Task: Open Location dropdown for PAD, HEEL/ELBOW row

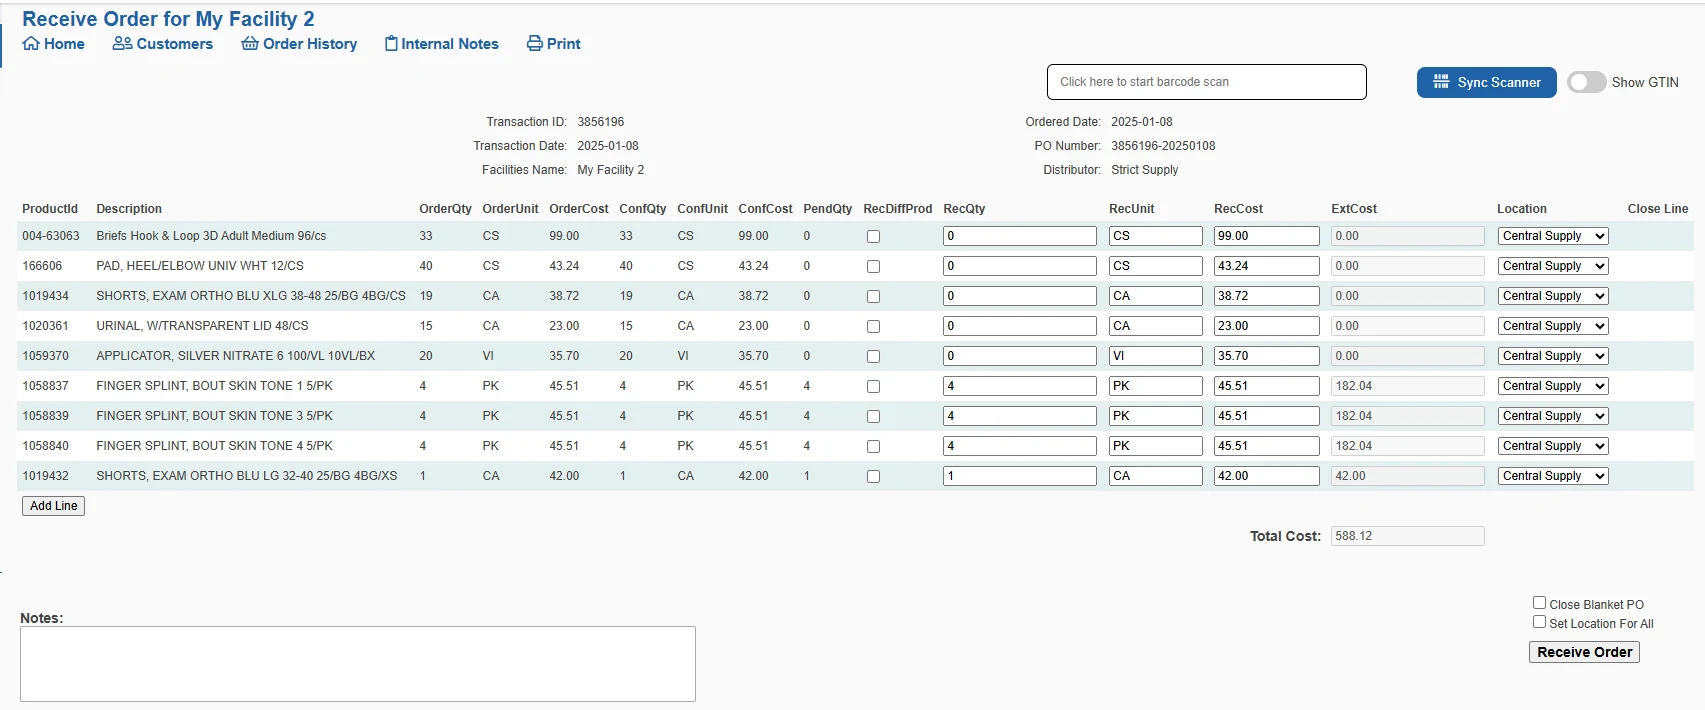Action: click(1553, 266)
